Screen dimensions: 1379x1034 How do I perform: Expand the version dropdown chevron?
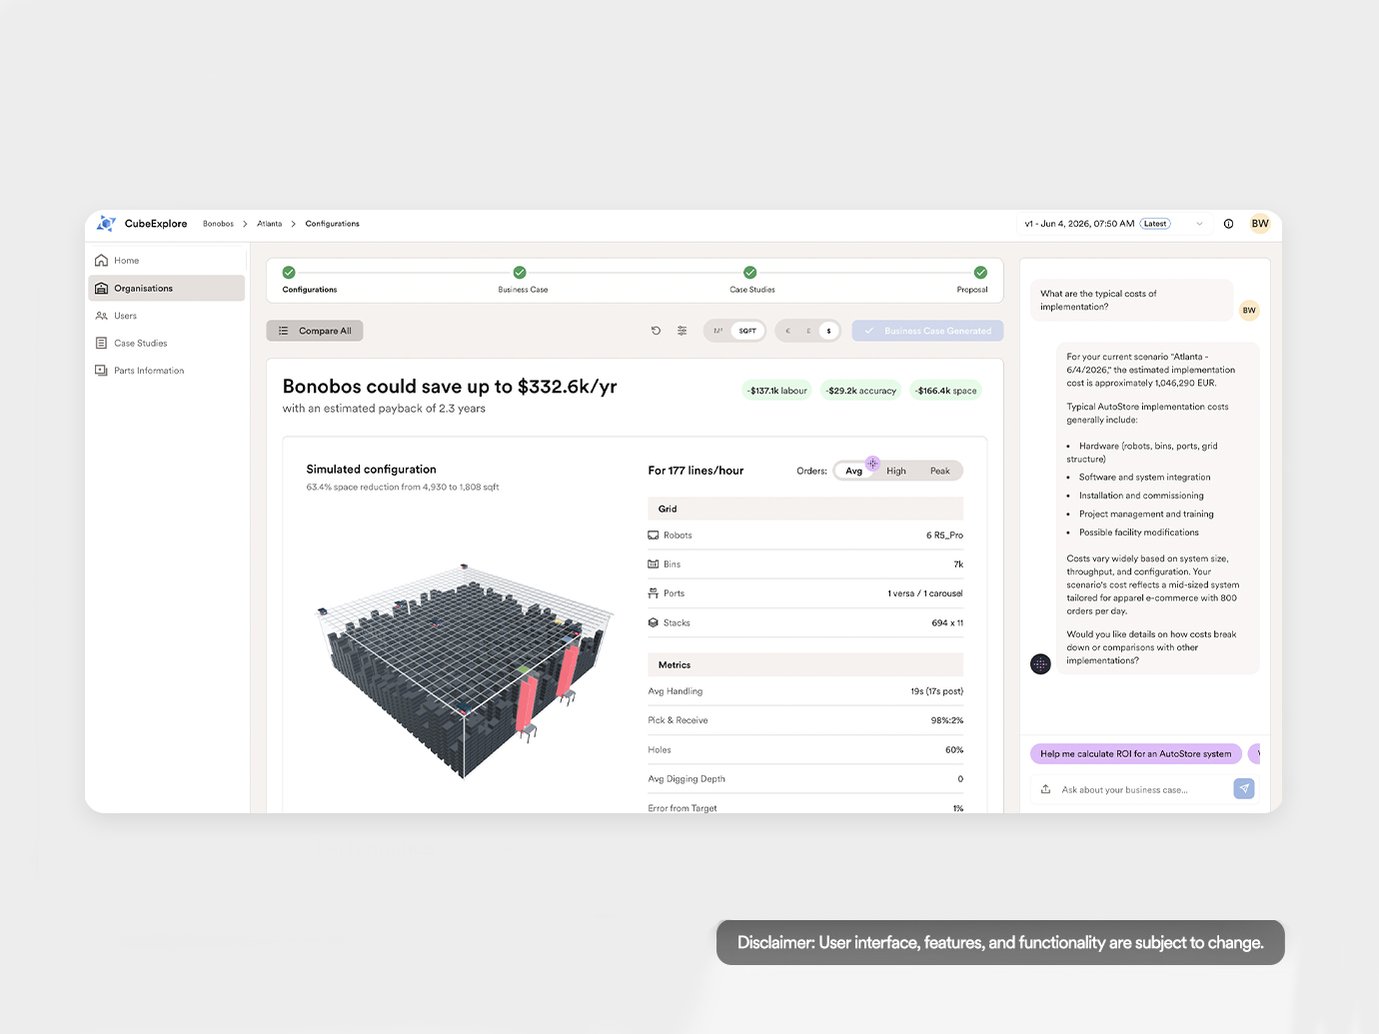[1199, 224]
